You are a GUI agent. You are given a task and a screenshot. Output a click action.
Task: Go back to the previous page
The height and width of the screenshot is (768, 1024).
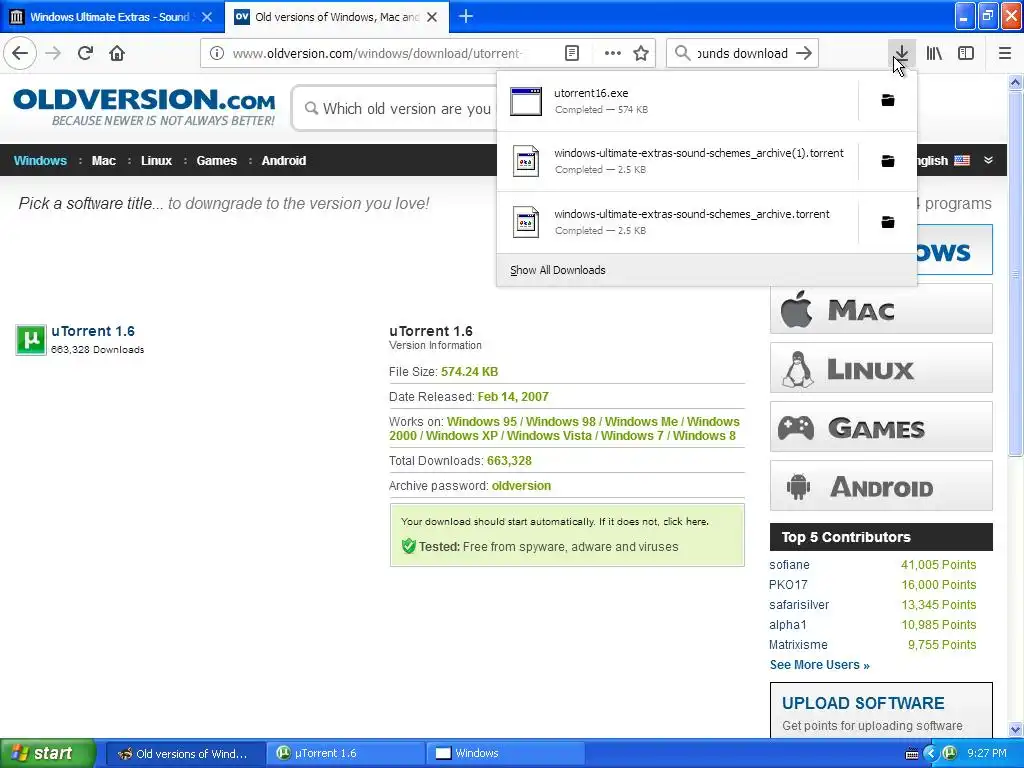tap(20, 53)
